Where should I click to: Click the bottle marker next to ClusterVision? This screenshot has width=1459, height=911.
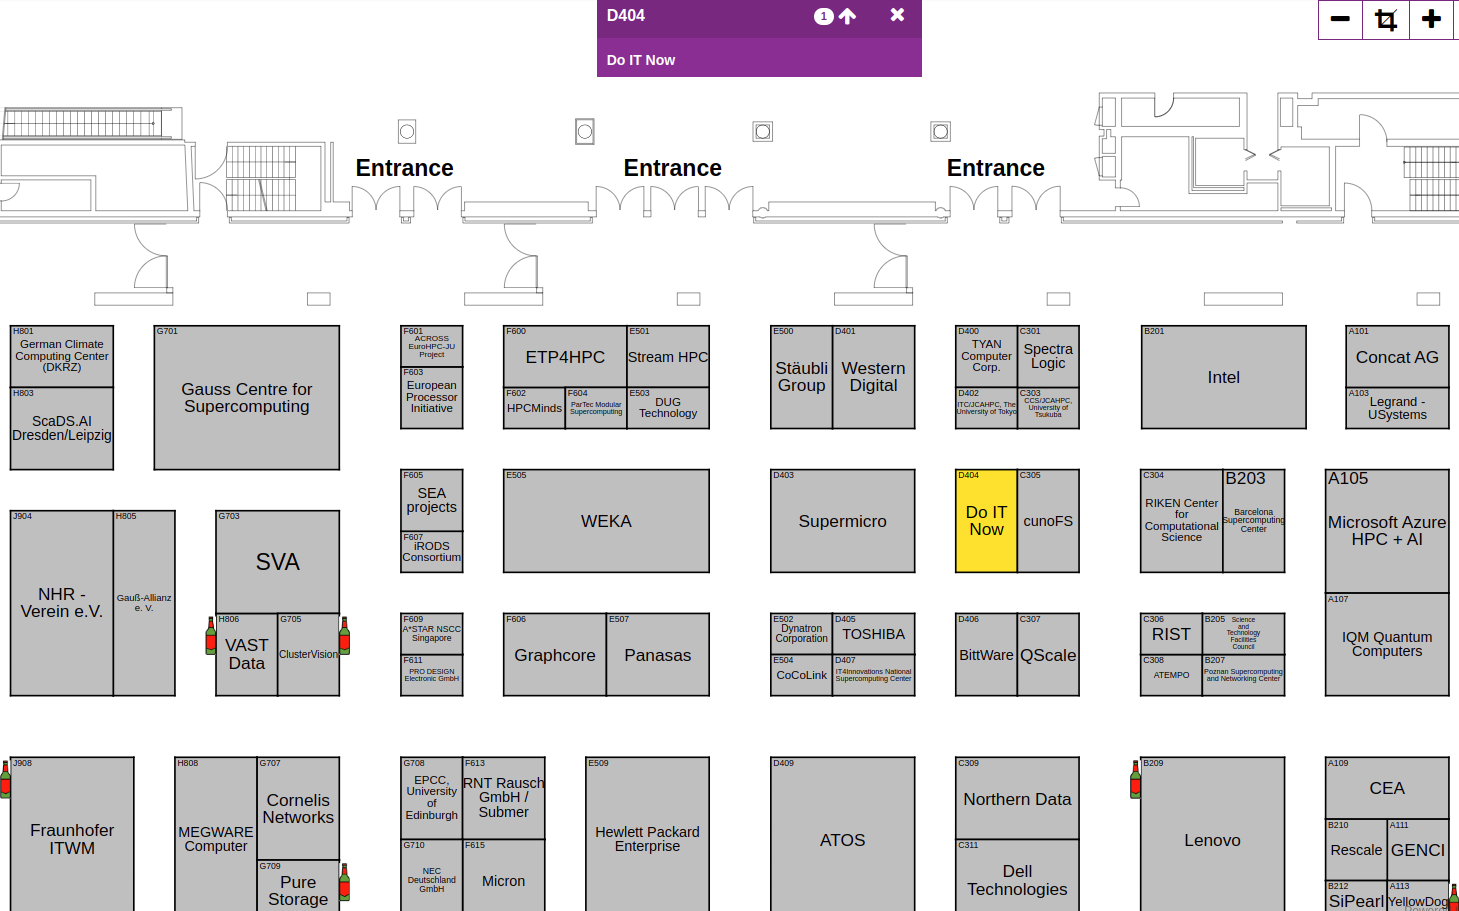tap(344, 636)
